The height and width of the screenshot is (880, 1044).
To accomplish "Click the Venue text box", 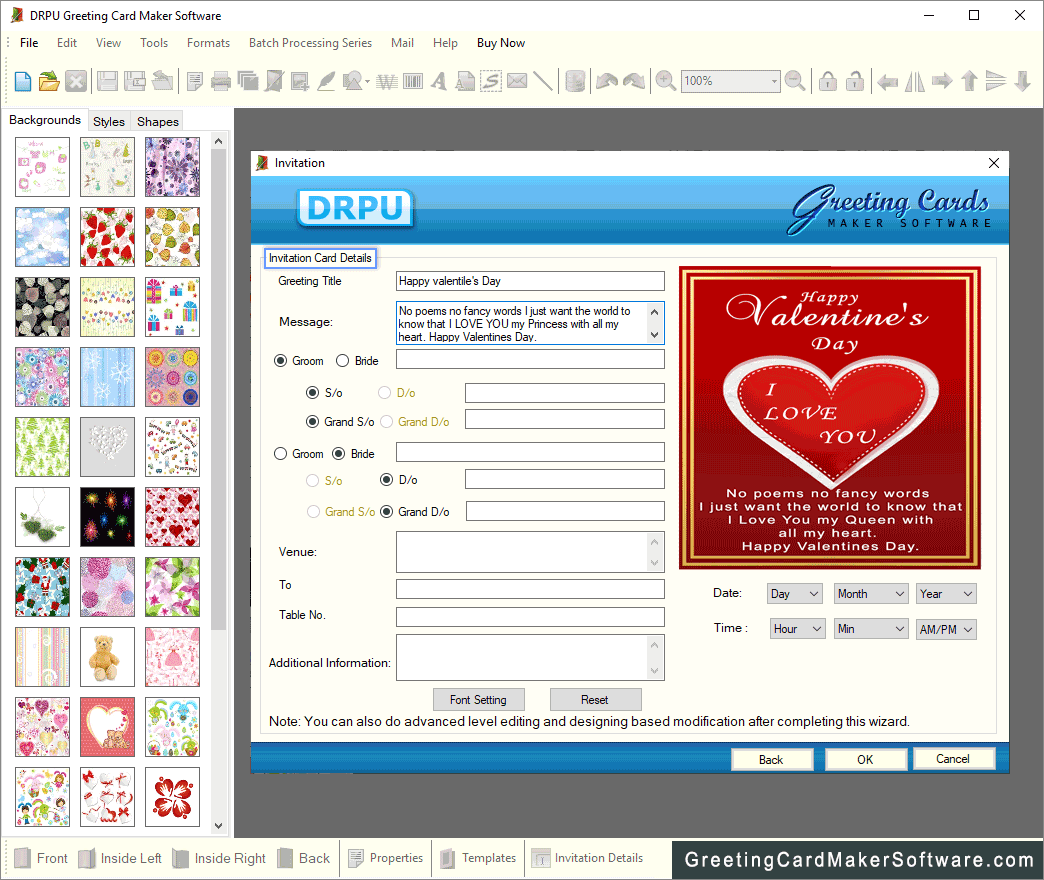I will [x=530, y=552].
